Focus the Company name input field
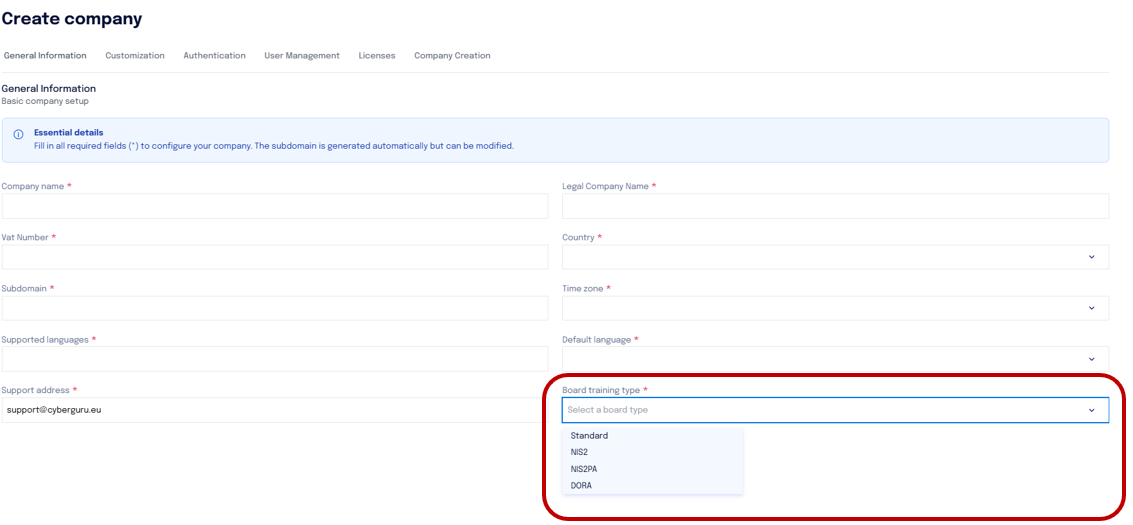This screenshot has width=1133, height=525. (x=275, y=206)
